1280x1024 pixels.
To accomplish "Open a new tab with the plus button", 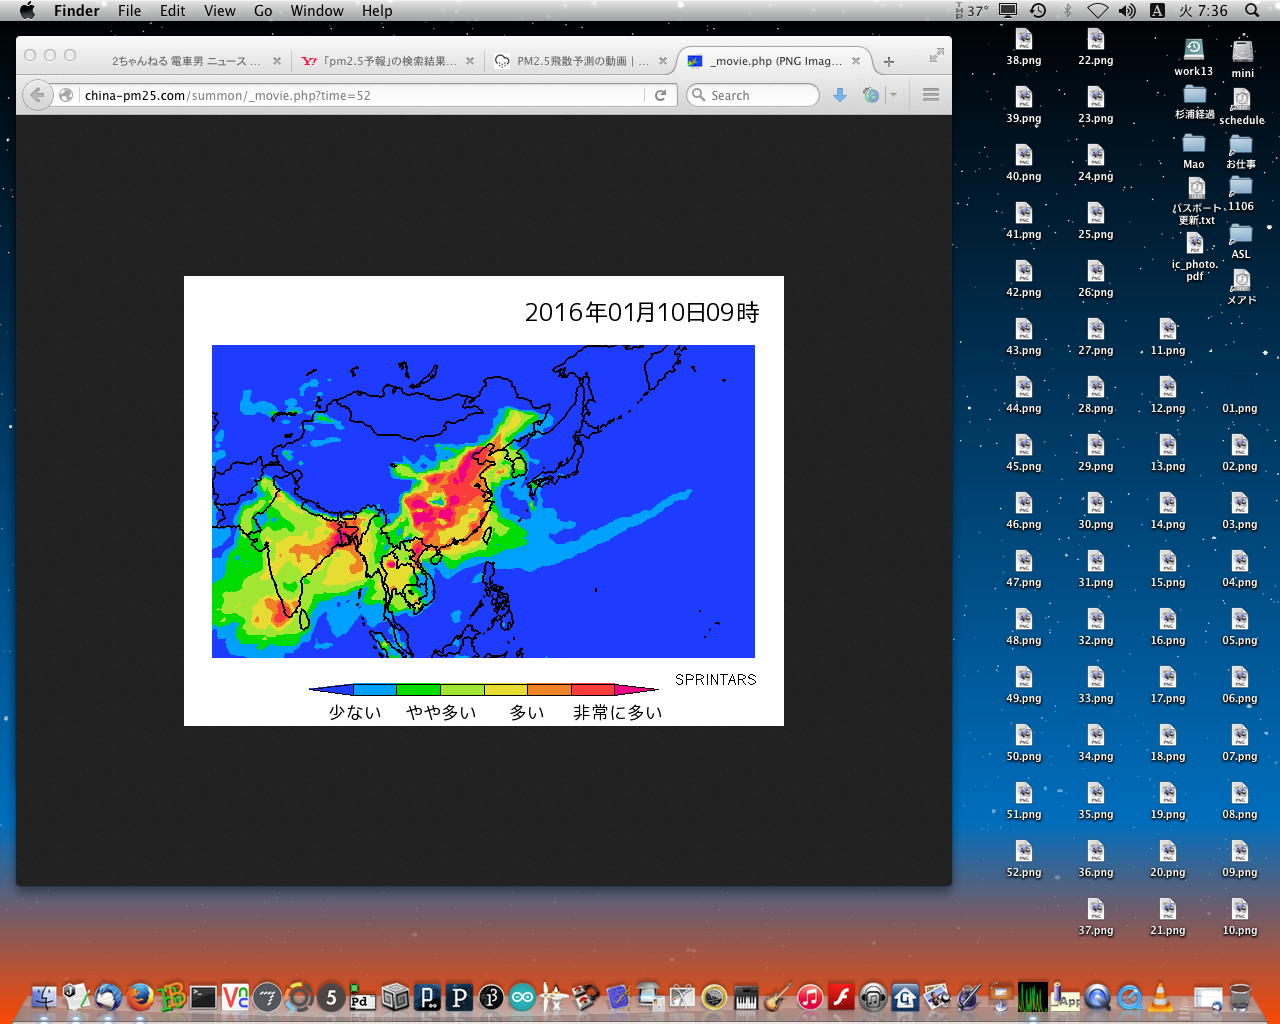I will [889, 61].
